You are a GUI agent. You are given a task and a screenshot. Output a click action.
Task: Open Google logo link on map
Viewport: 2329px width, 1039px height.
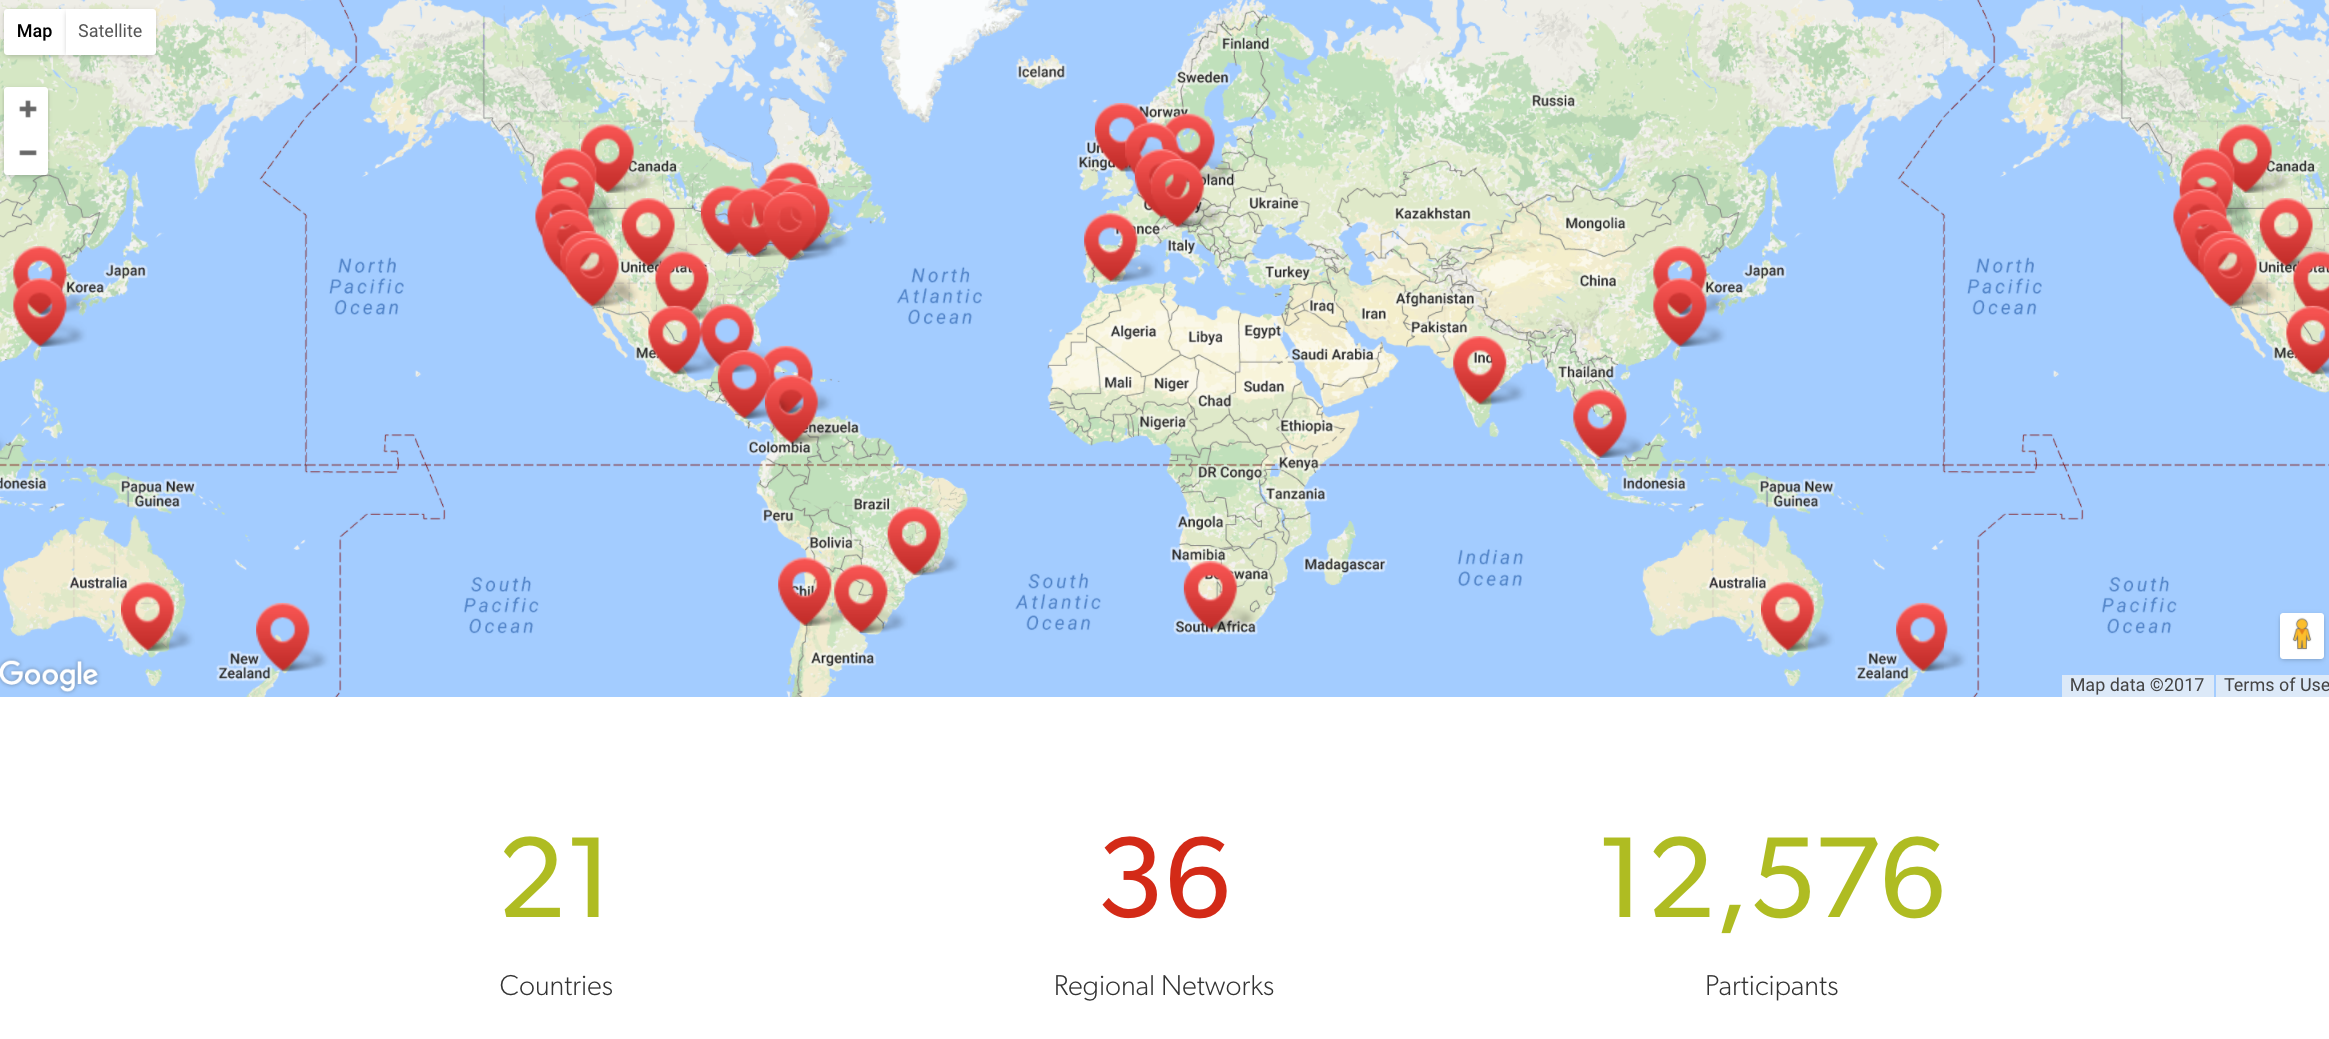pos(49,675)
